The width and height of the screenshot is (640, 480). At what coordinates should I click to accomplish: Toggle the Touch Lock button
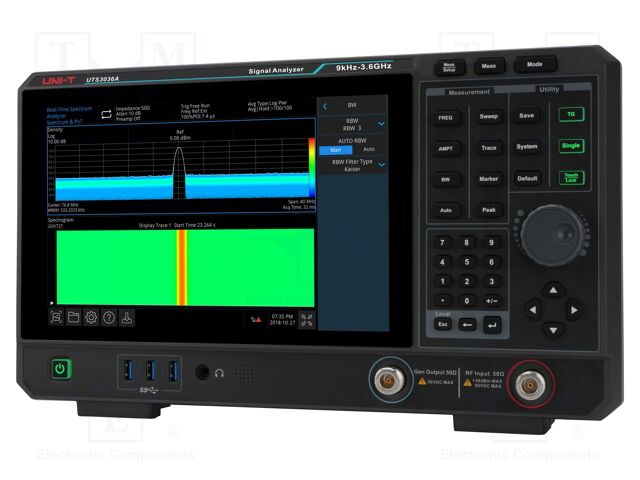pos(569,178)
